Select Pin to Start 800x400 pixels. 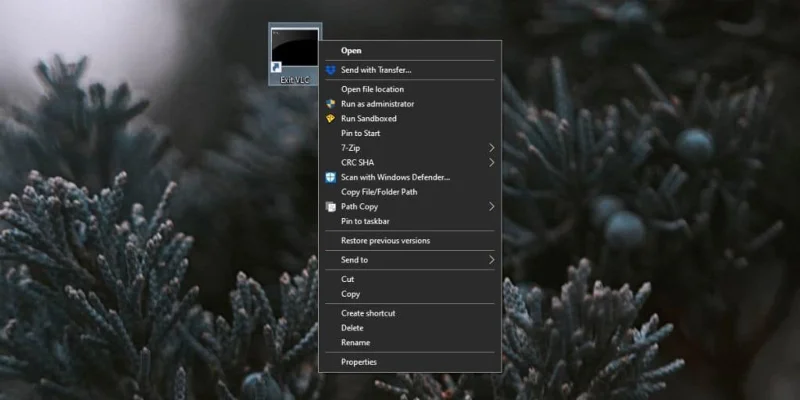[410, 133]
